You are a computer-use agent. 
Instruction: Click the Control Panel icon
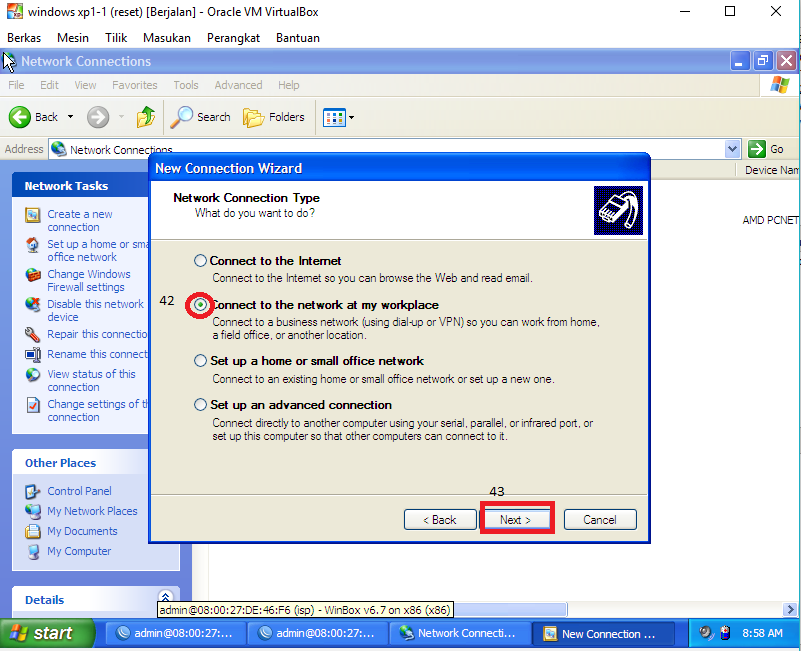coord(33,492)
